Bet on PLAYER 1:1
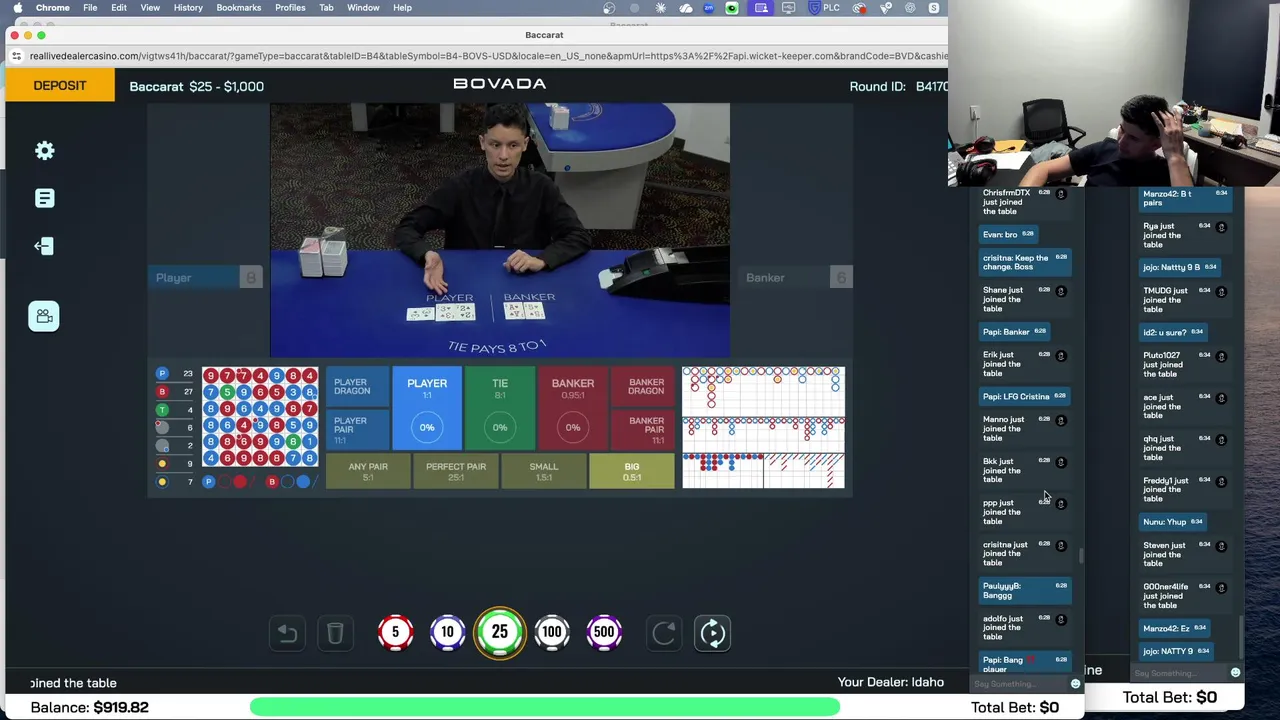 (x=427, y=408)
